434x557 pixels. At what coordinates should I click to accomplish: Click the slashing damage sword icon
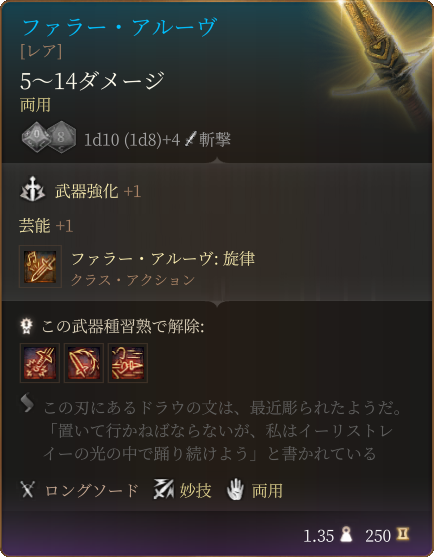click(x=190, y=139)
